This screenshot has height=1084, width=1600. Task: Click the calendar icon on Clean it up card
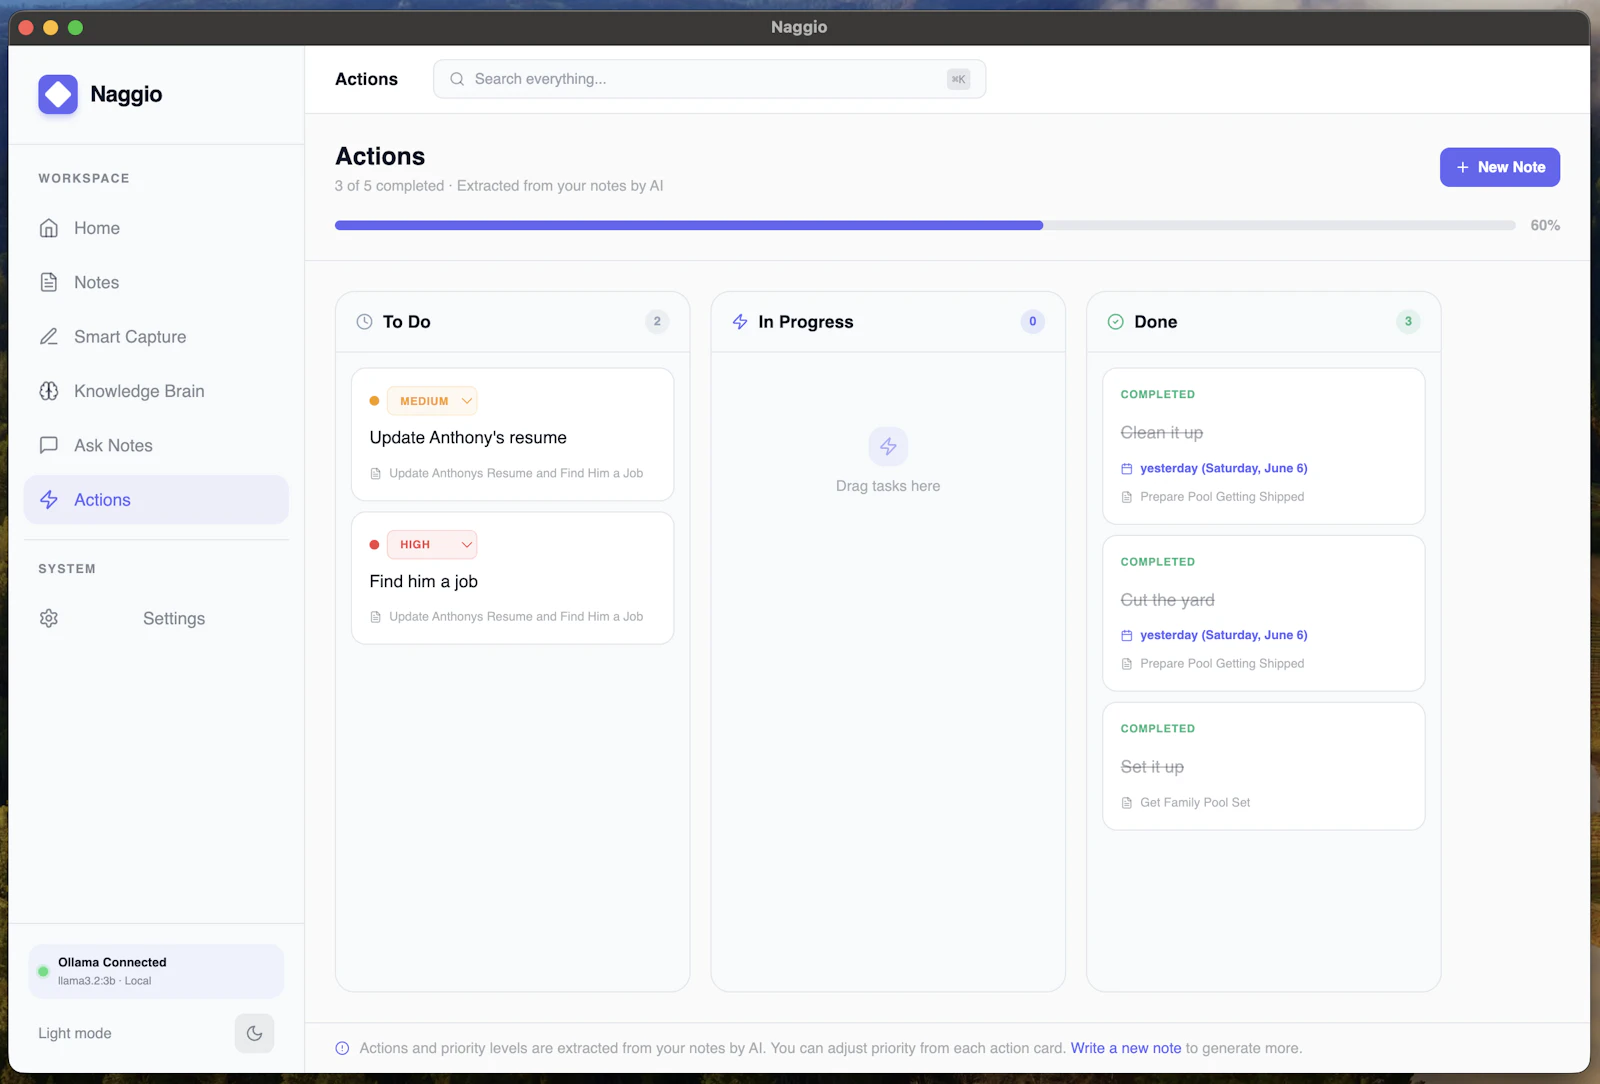[1127, 468]
